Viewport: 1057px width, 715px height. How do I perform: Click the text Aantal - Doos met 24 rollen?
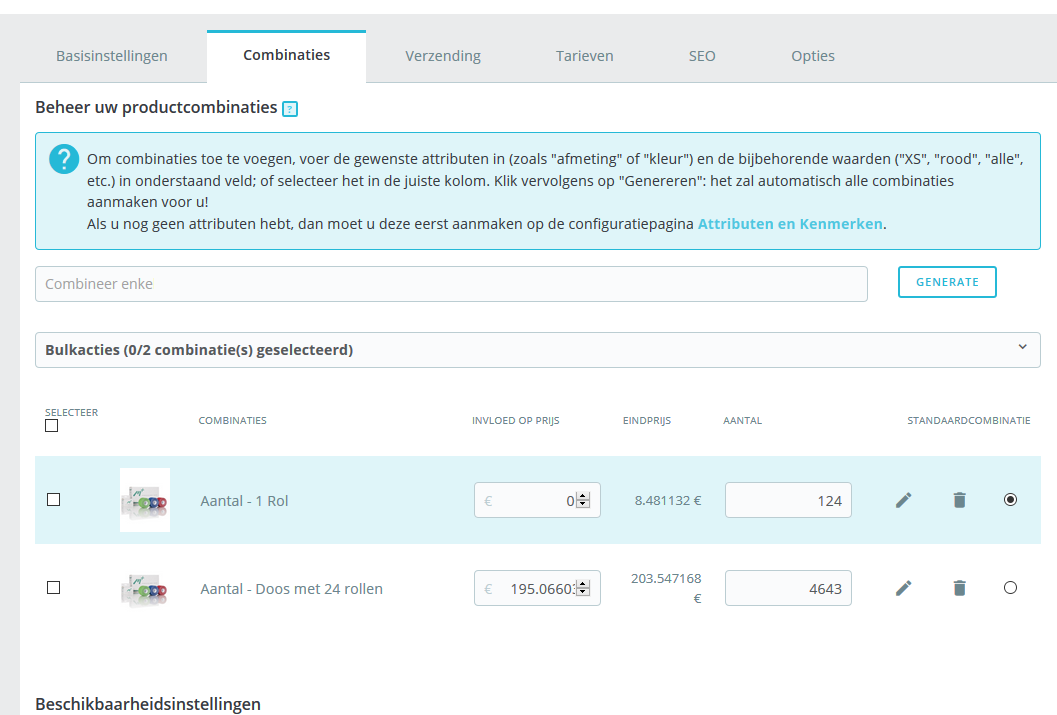(291, 589)
